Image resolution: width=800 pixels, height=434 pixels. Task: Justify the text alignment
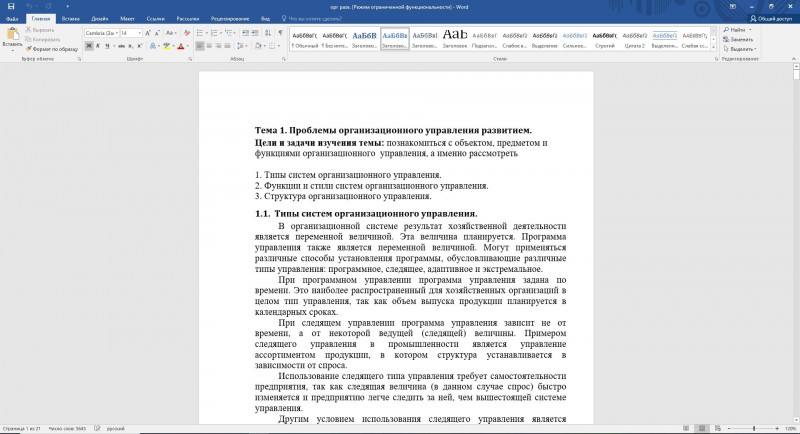tap(228, 46)
